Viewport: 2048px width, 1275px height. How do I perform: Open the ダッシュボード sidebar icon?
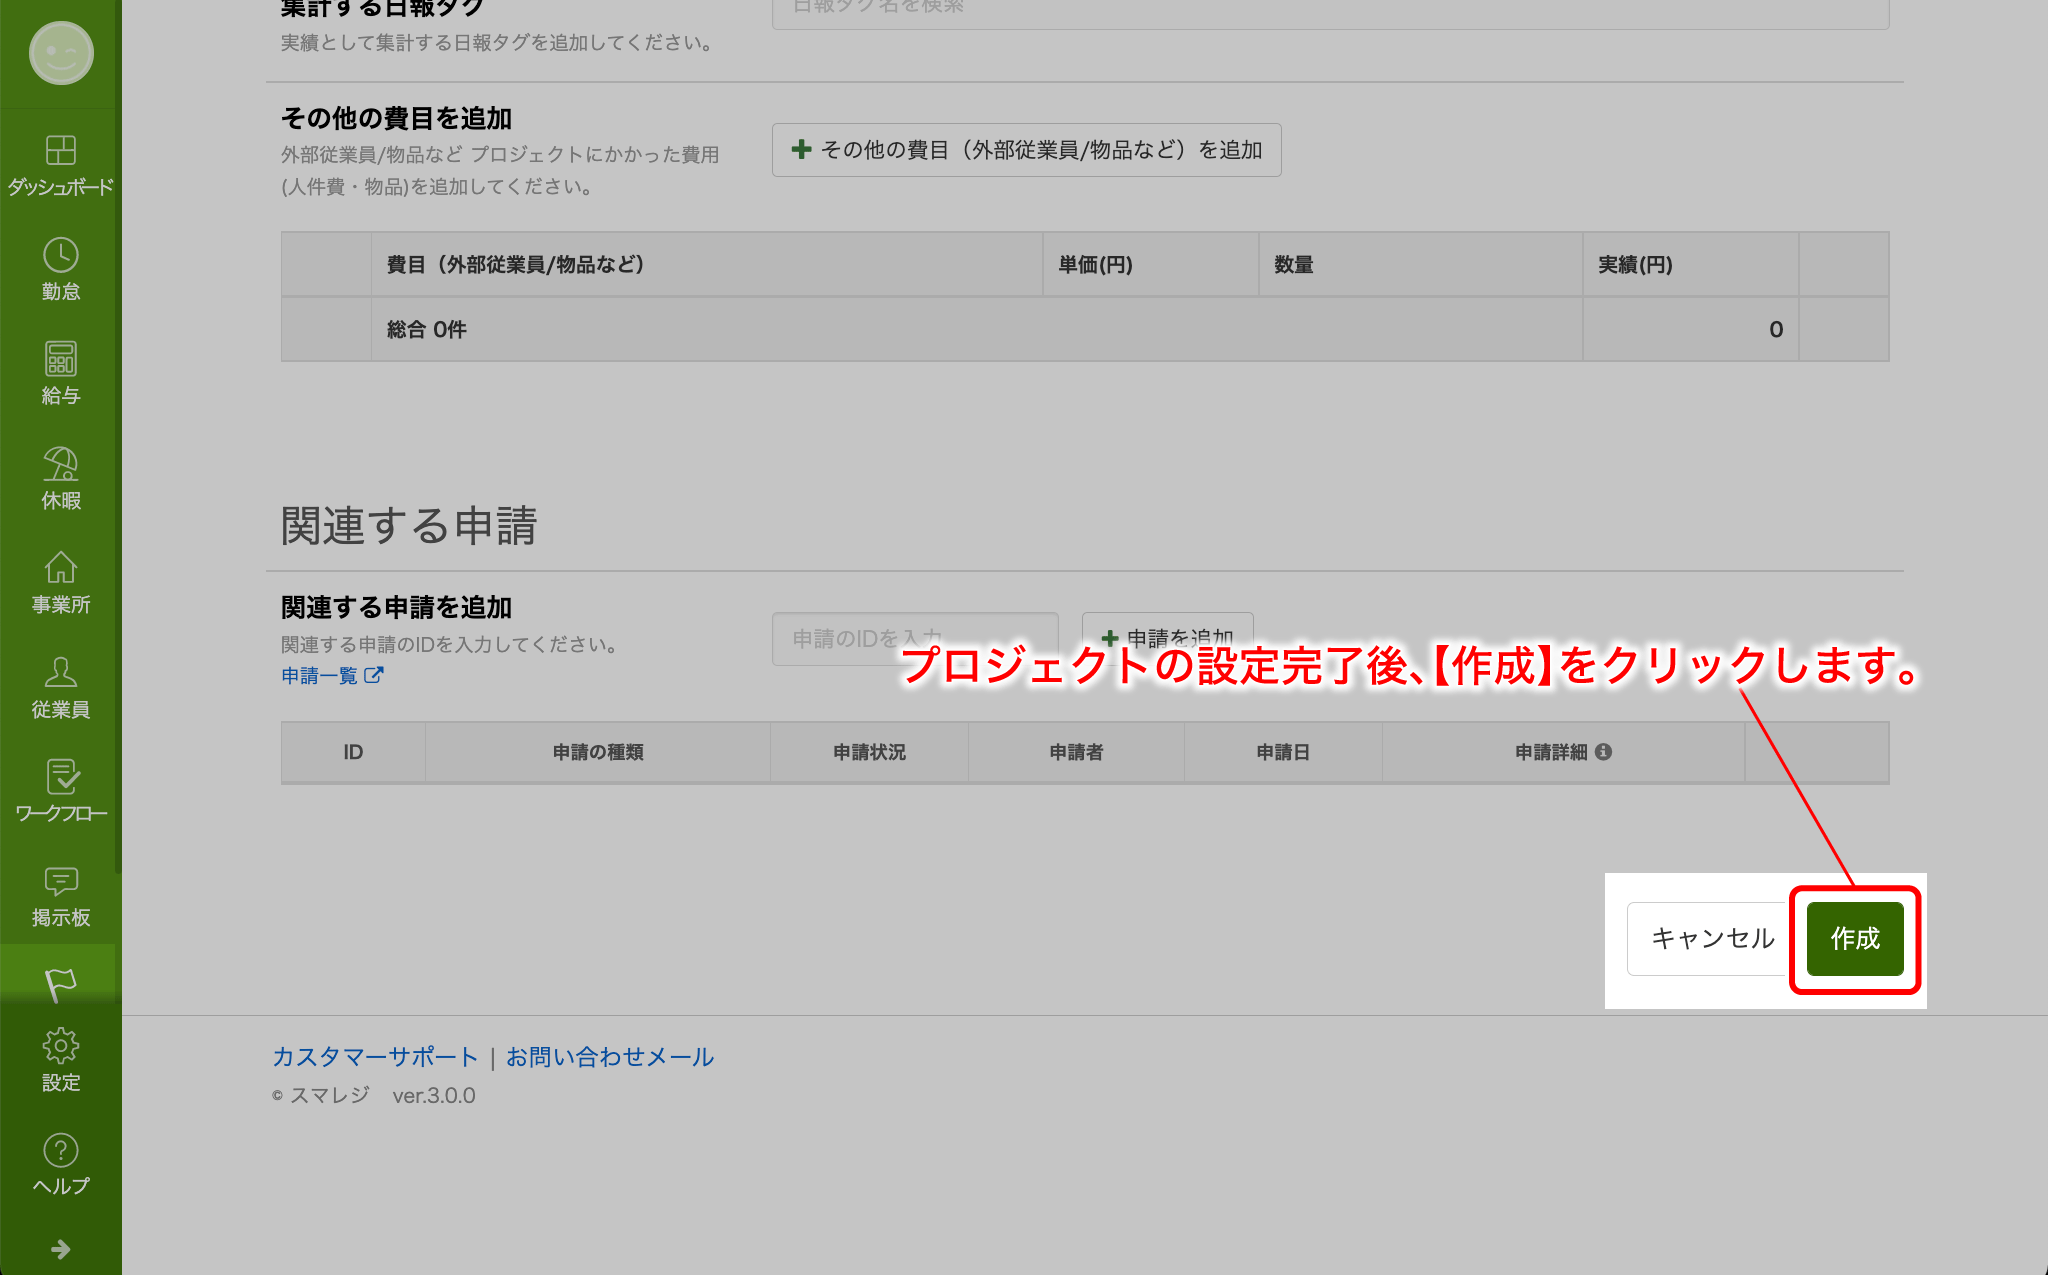(x=60, y=152)
